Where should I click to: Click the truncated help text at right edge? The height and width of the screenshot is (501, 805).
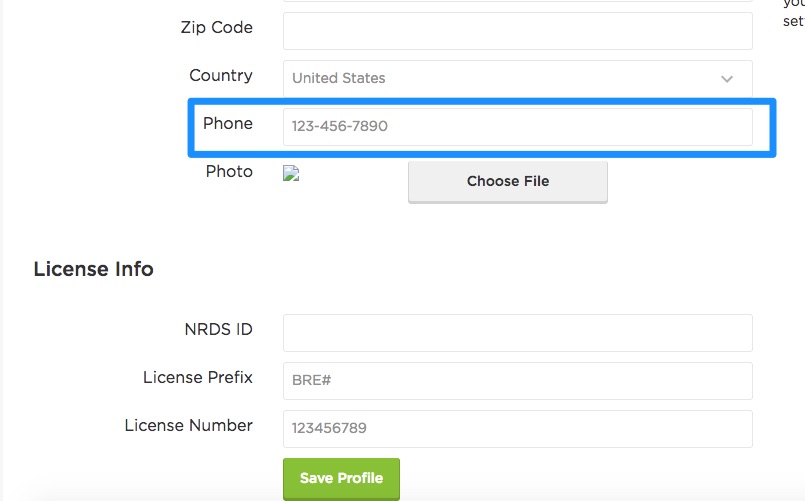click(x=794, y=13)
